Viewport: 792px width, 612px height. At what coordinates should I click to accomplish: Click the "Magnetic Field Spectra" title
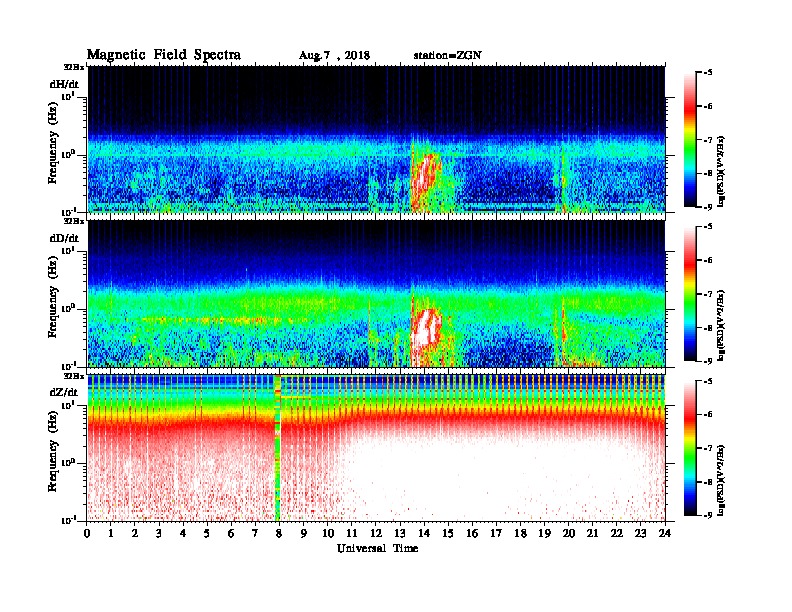click(x=164, y=55)
